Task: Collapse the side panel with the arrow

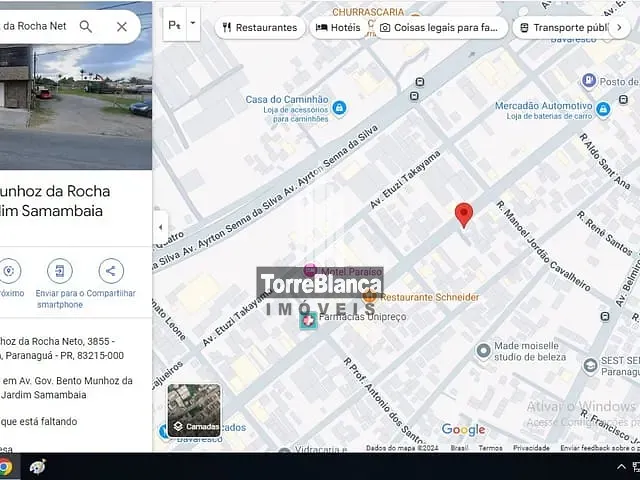Action: [160, 227]
